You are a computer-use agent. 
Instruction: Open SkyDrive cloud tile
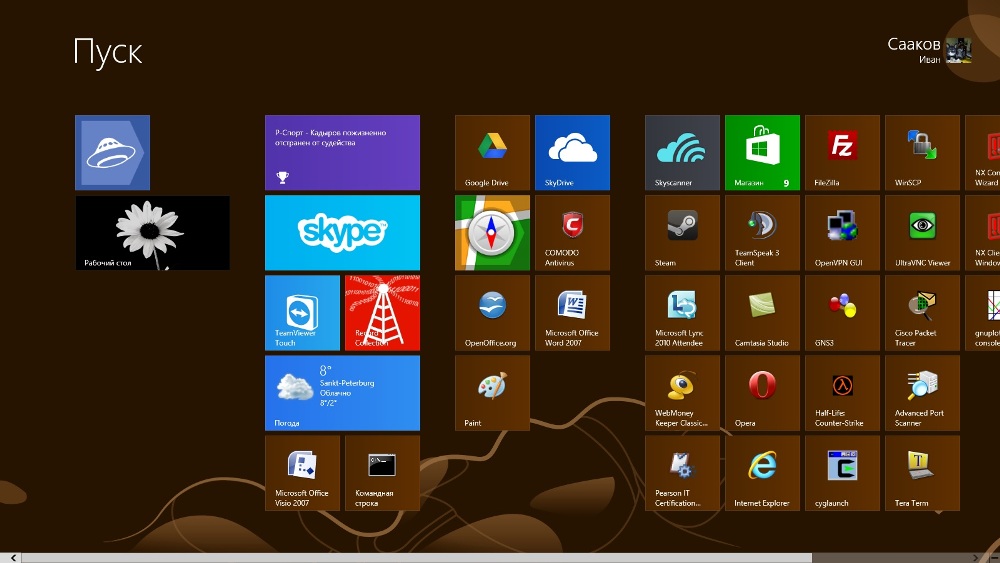[572, 152]
